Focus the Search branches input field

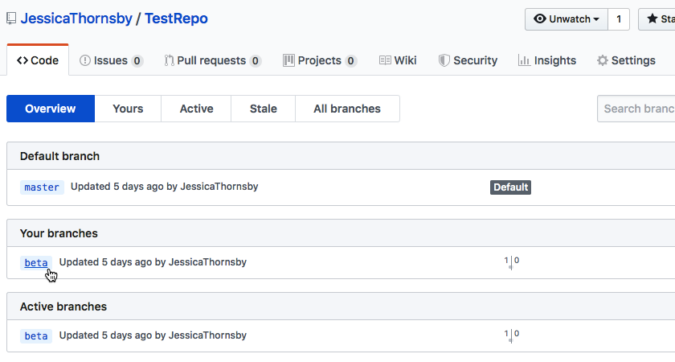[636, 108]
